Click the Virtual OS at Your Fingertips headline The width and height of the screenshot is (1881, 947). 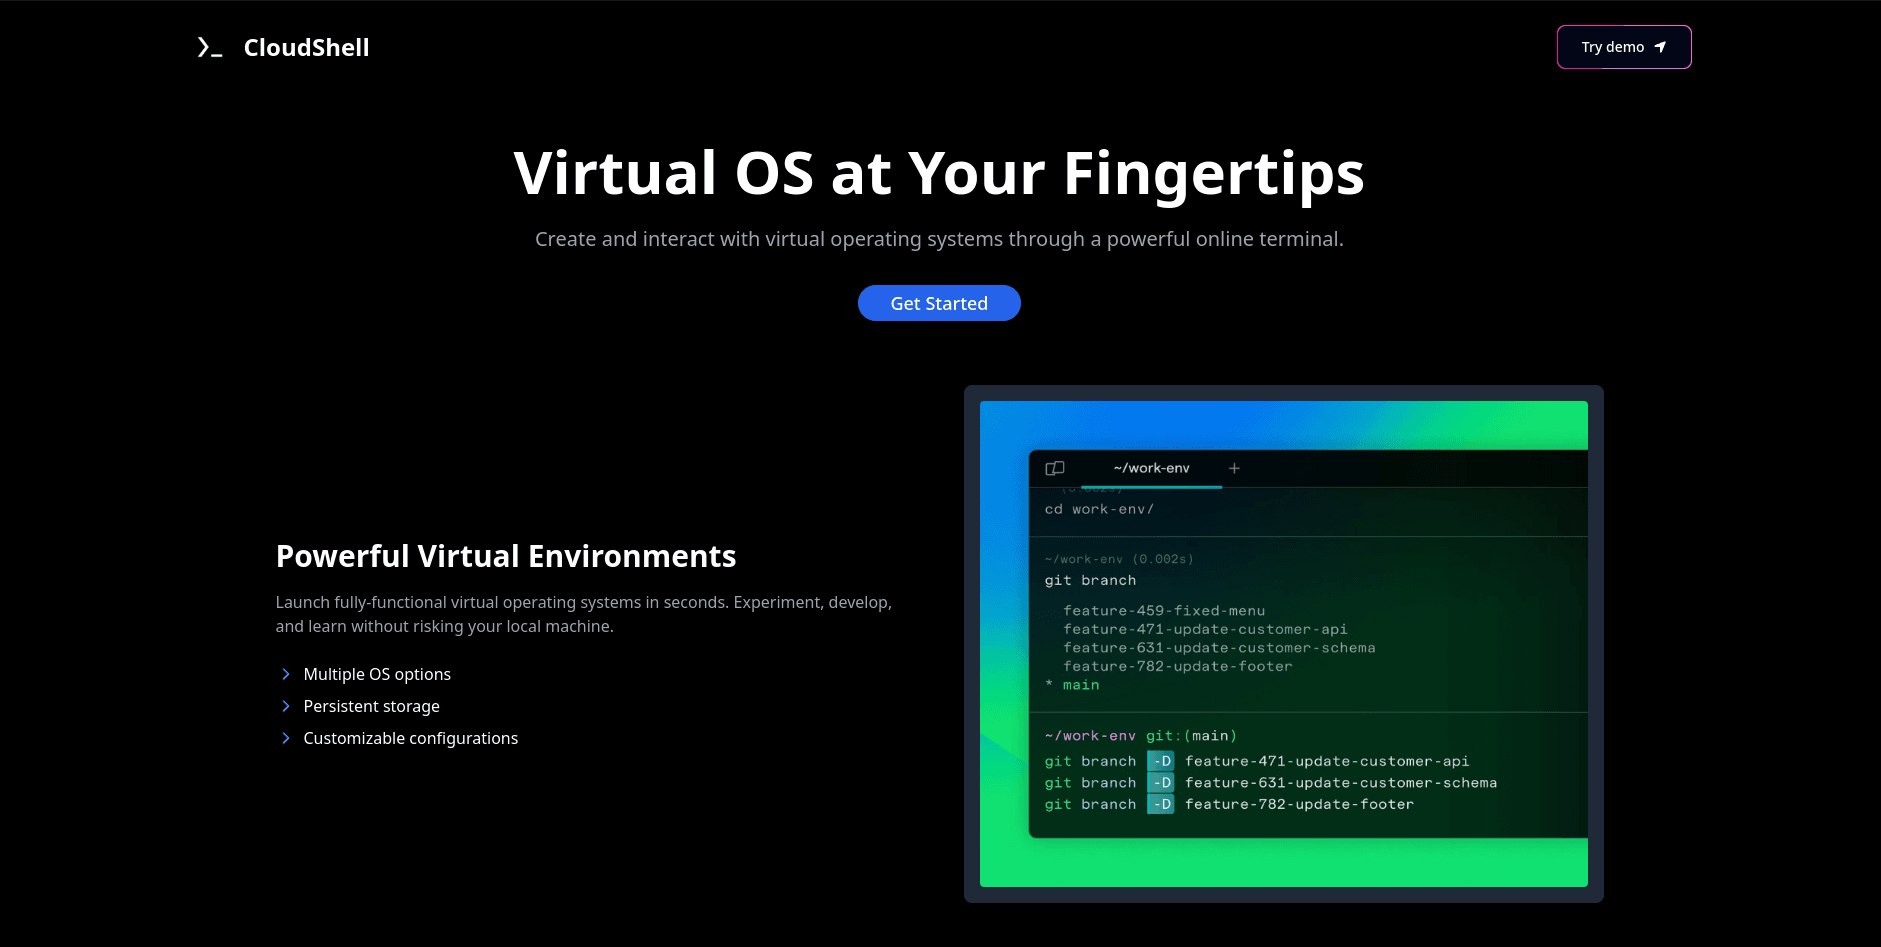(939, 173)
